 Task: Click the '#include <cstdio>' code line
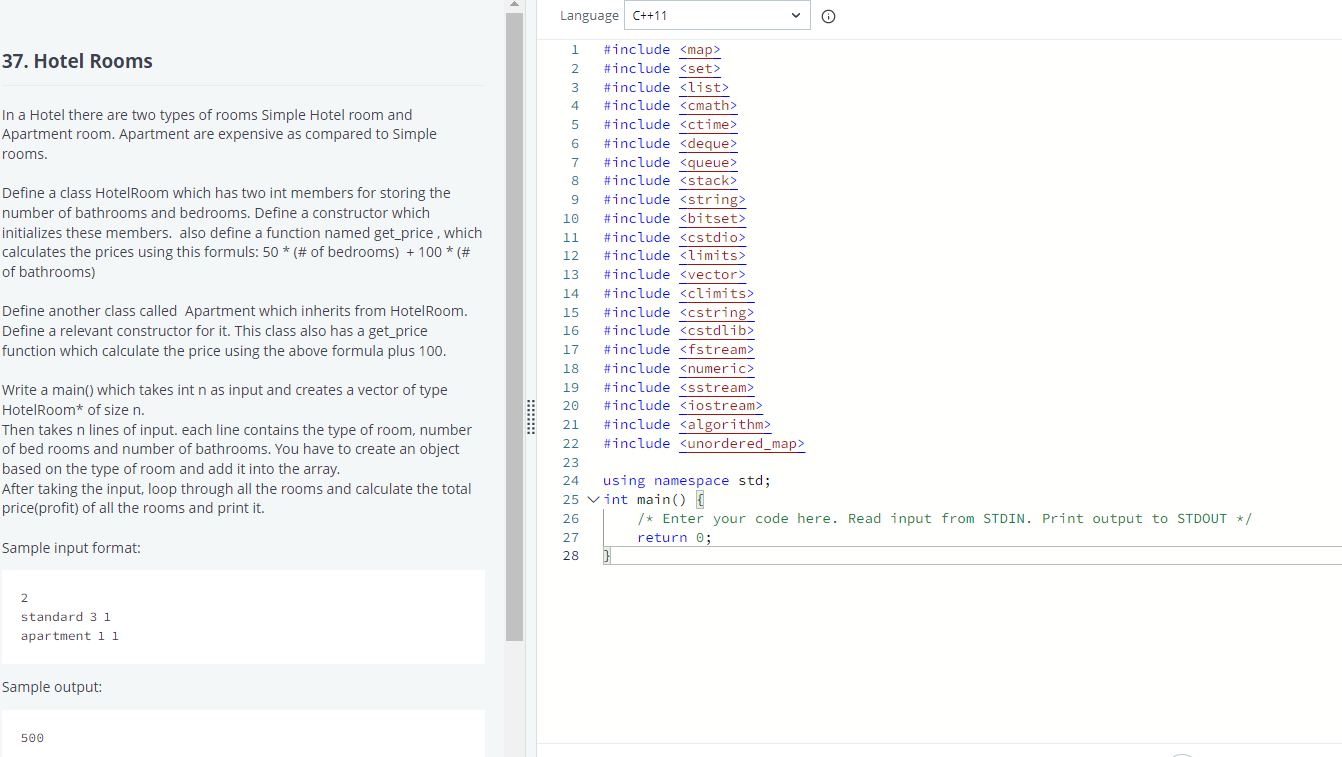click(674, 238)
